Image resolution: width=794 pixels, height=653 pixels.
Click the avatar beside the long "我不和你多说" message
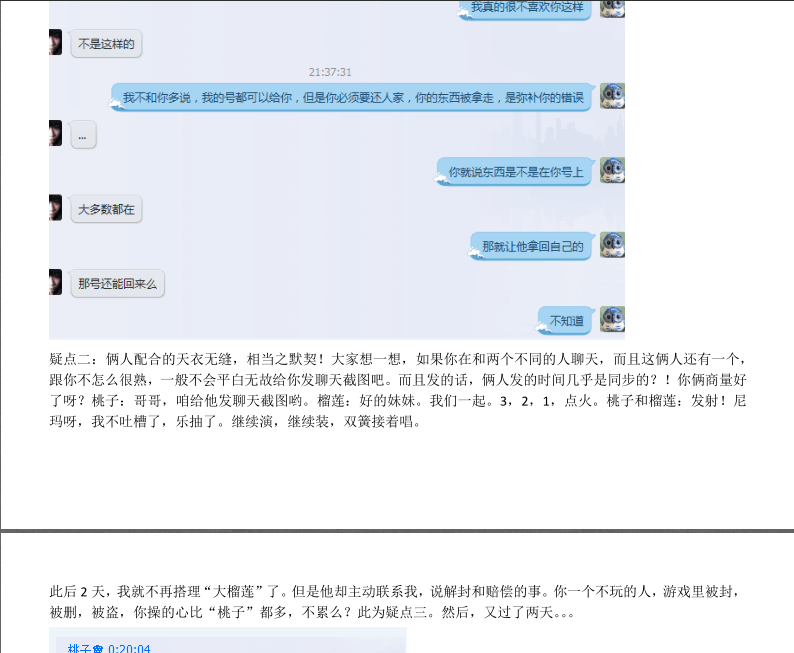[x=612, y=96]
